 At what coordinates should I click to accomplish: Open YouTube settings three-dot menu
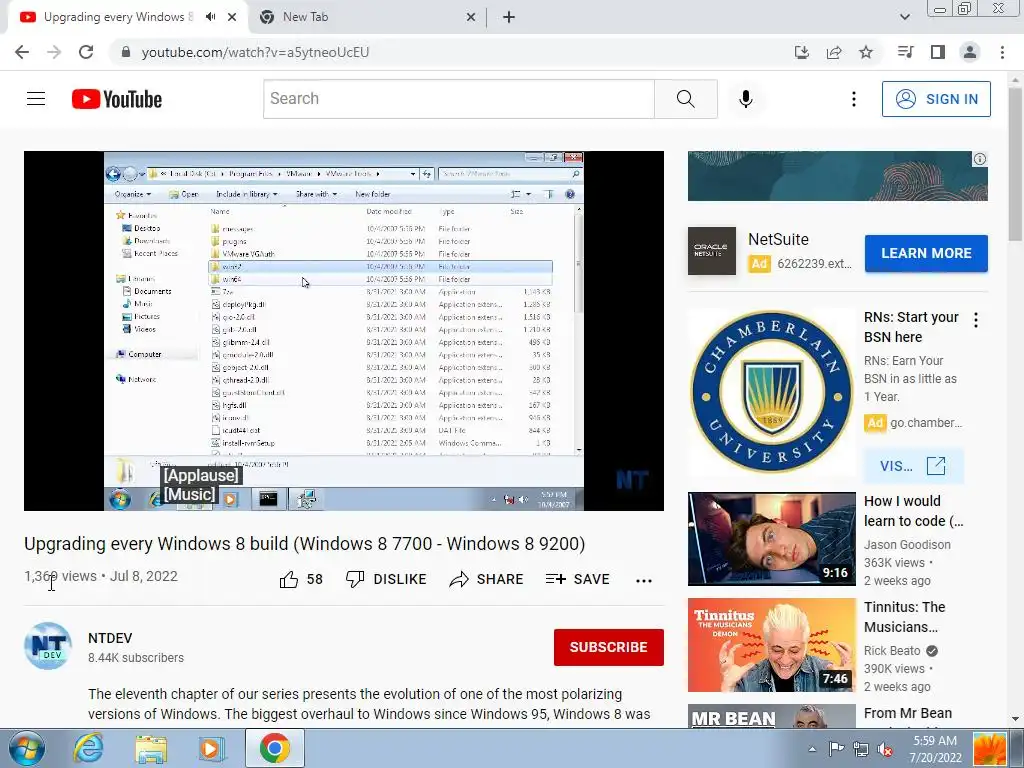853,99
